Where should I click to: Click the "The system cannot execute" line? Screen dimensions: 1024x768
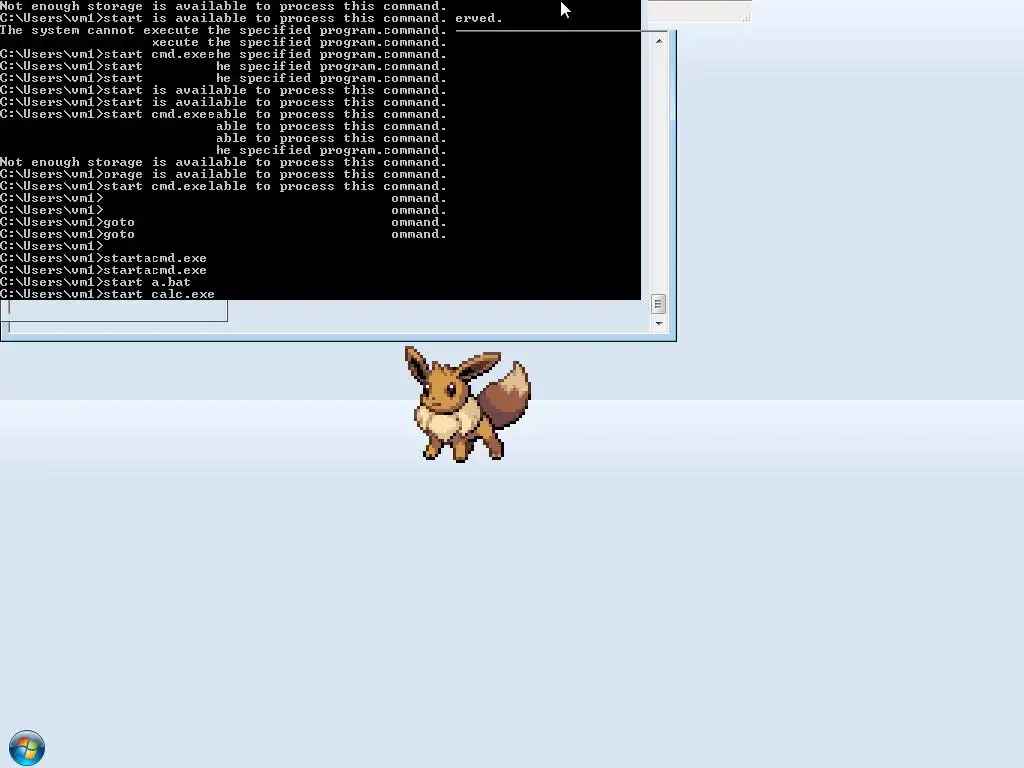click(x=223, y=30)
